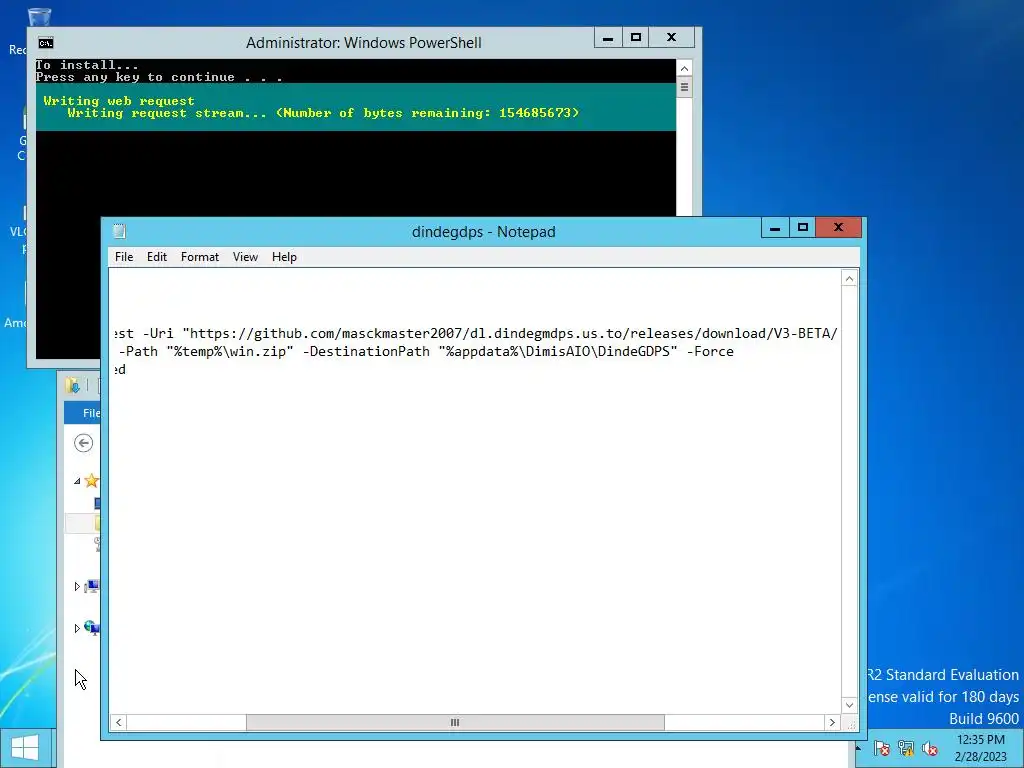The image size is (1024, 768).
Task: Click the Explorer window folder icon
Action: (72, 385)
